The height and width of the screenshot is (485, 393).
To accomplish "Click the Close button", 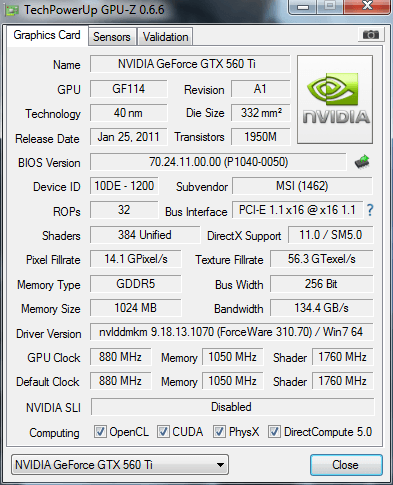I will [x=346, y=465].
